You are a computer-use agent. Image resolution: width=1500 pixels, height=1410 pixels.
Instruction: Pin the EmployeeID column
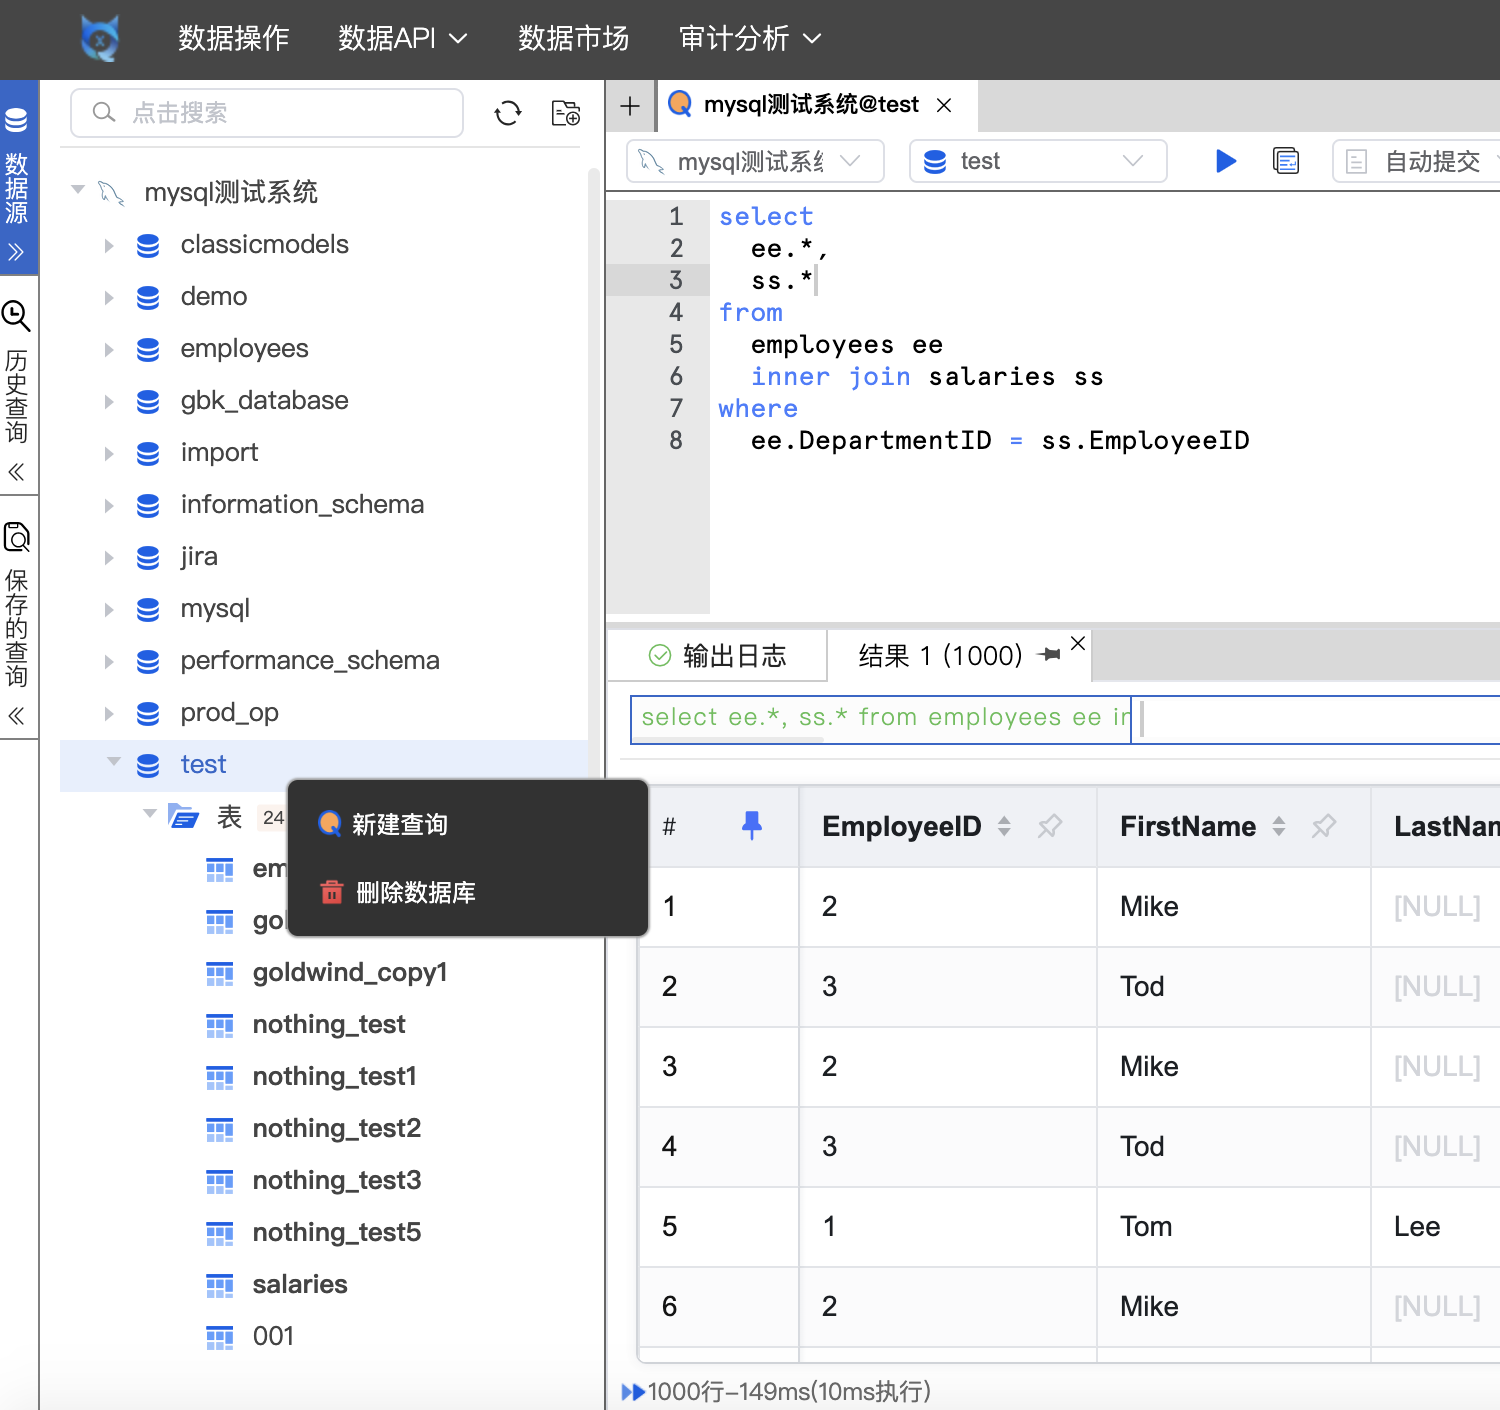point(1049,826)
